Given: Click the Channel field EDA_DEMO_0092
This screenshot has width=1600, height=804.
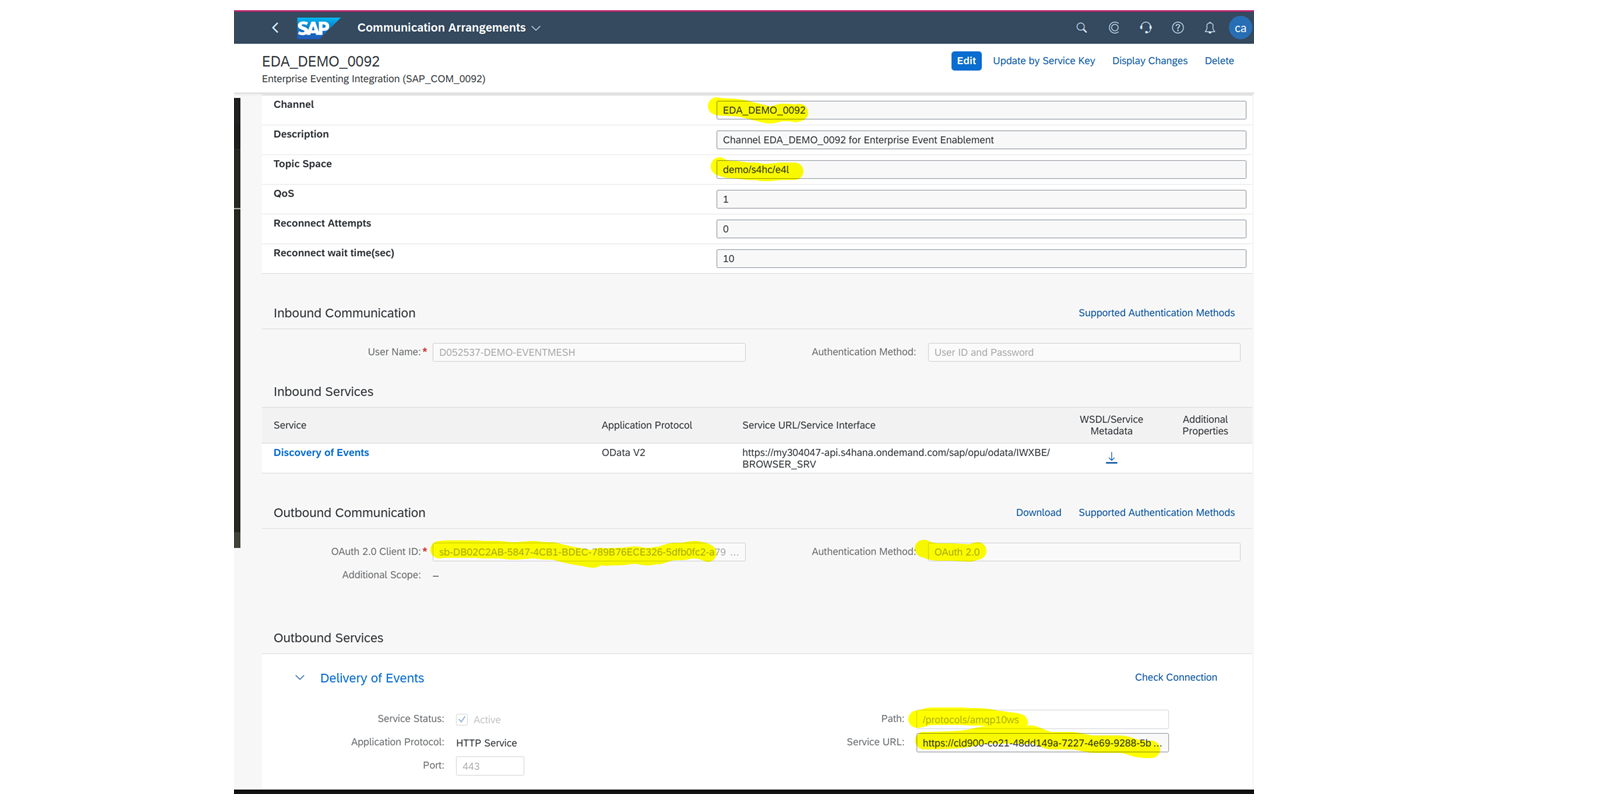Looking at the screenshot, I should 981,110.
